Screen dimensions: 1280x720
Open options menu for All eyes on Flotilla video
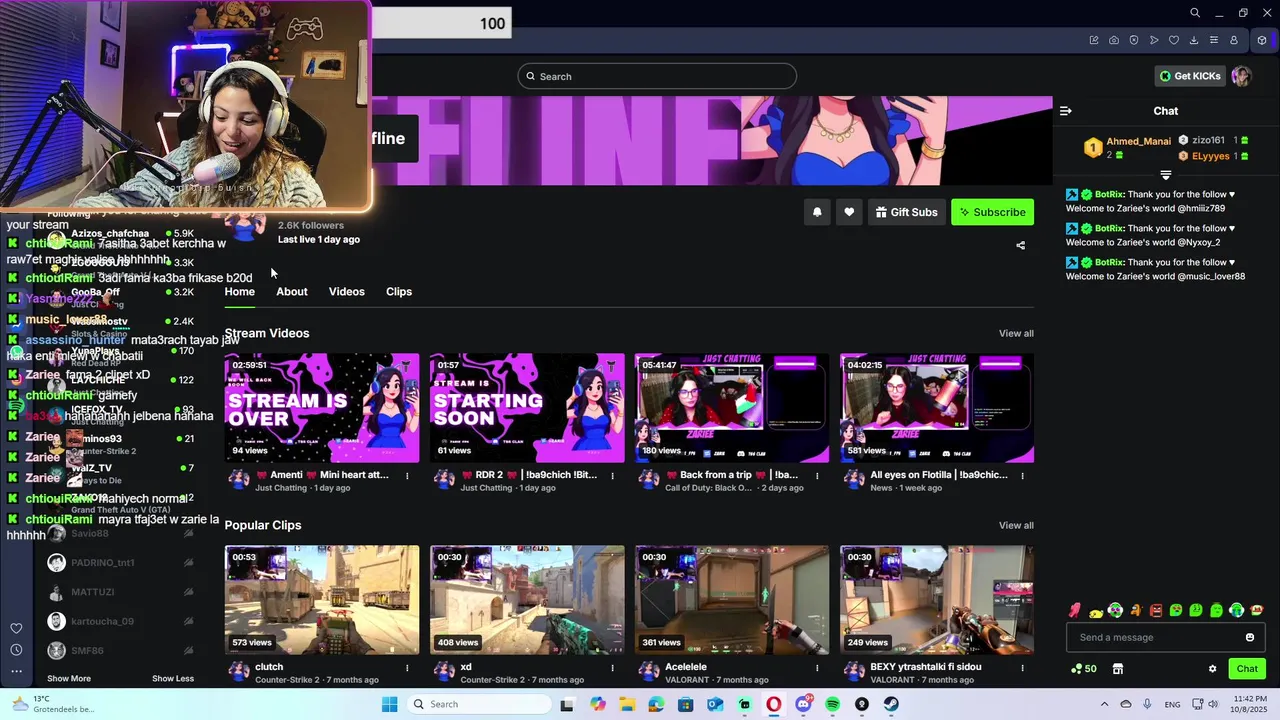1022,475
